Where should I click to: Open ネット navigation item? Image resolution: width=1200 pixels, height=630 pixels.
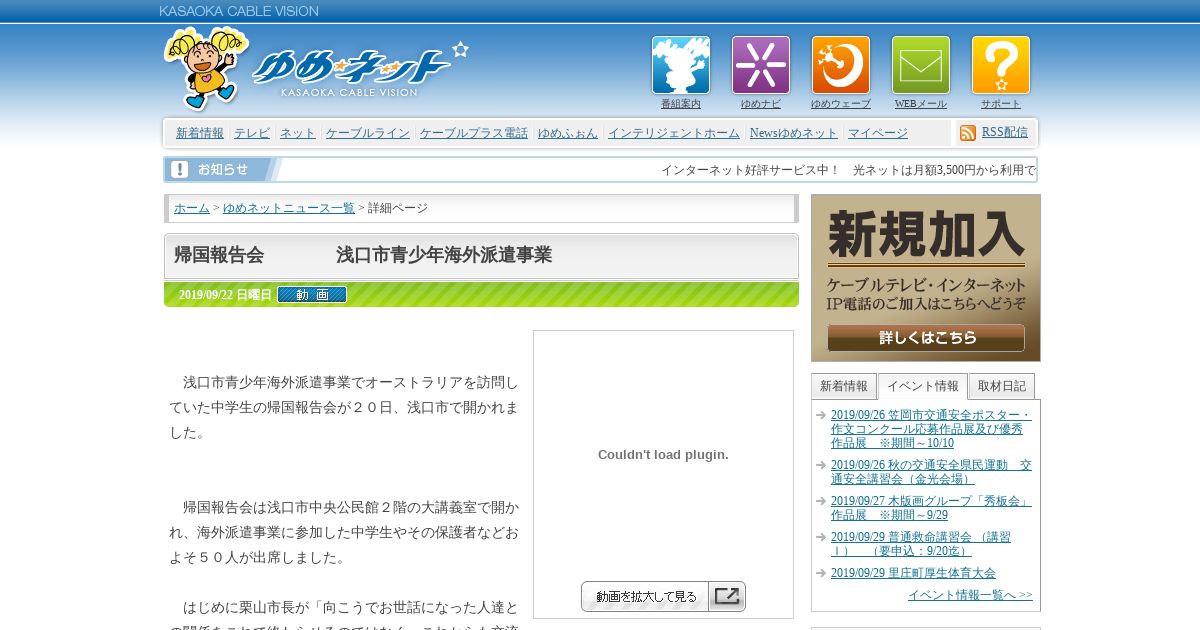pyautogui.click(x=298, y=133)
